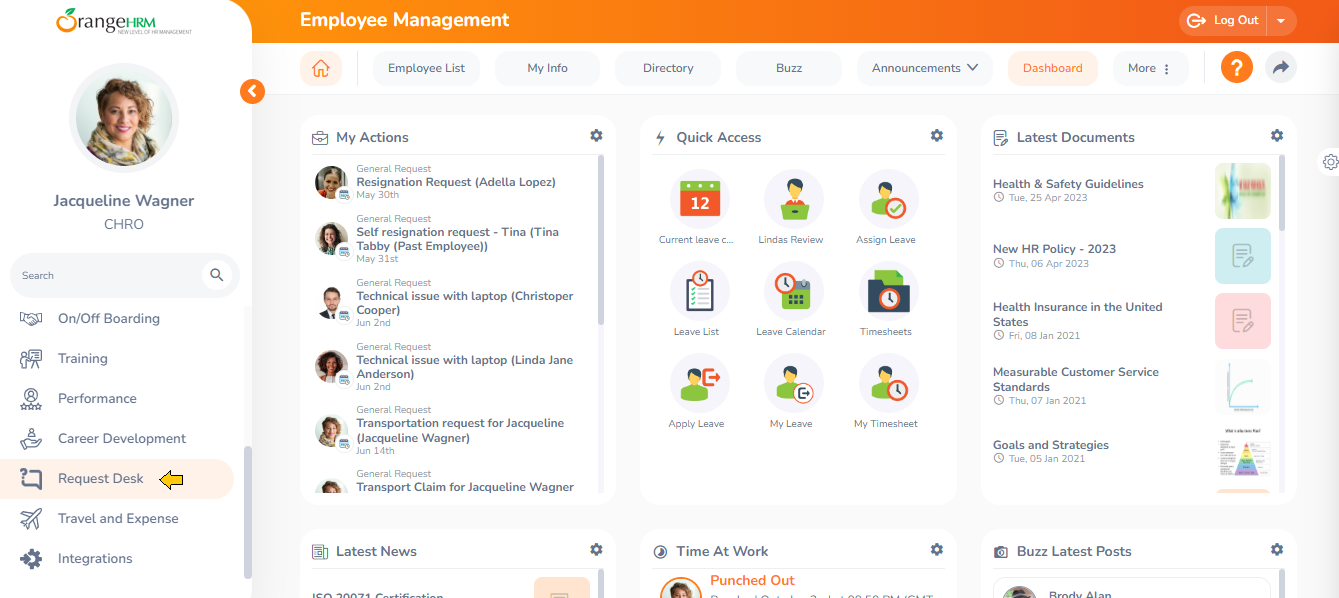Open the help icon in the header
1339x598 pixels.
[1236, 67]
